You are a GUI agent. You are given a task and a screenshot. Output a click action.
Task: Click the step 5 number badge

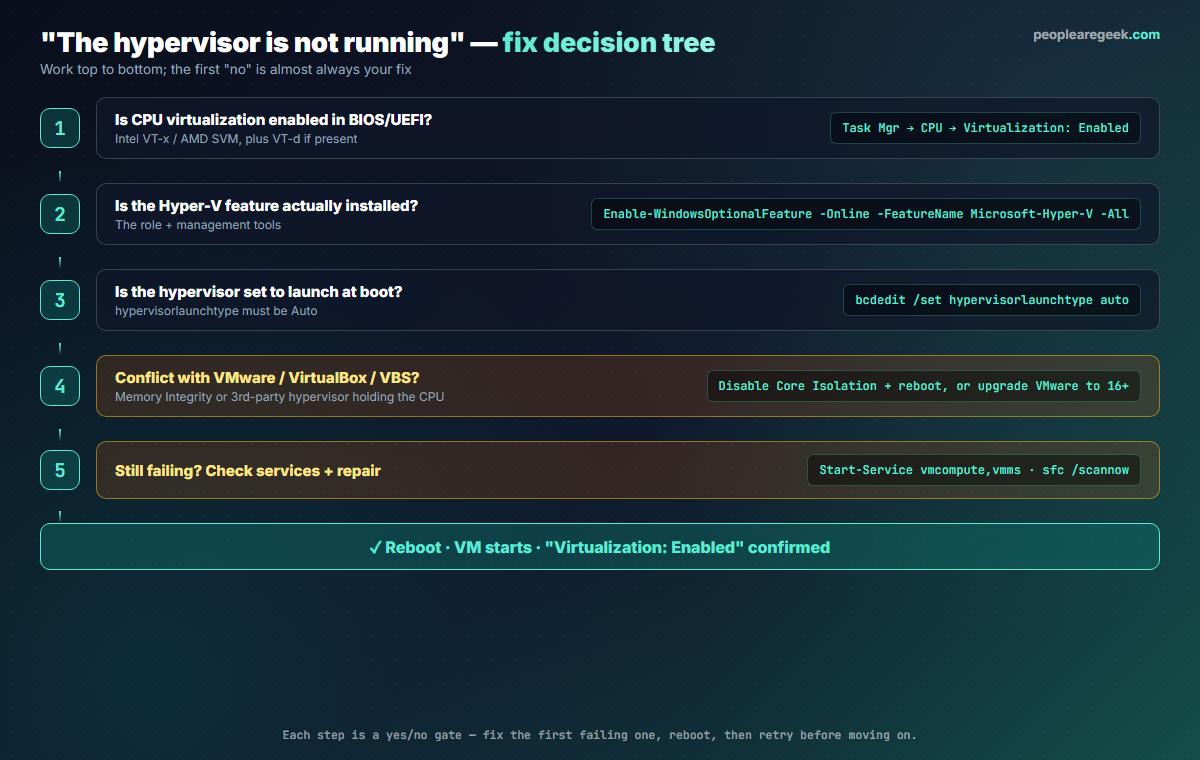tap(60, 470)
